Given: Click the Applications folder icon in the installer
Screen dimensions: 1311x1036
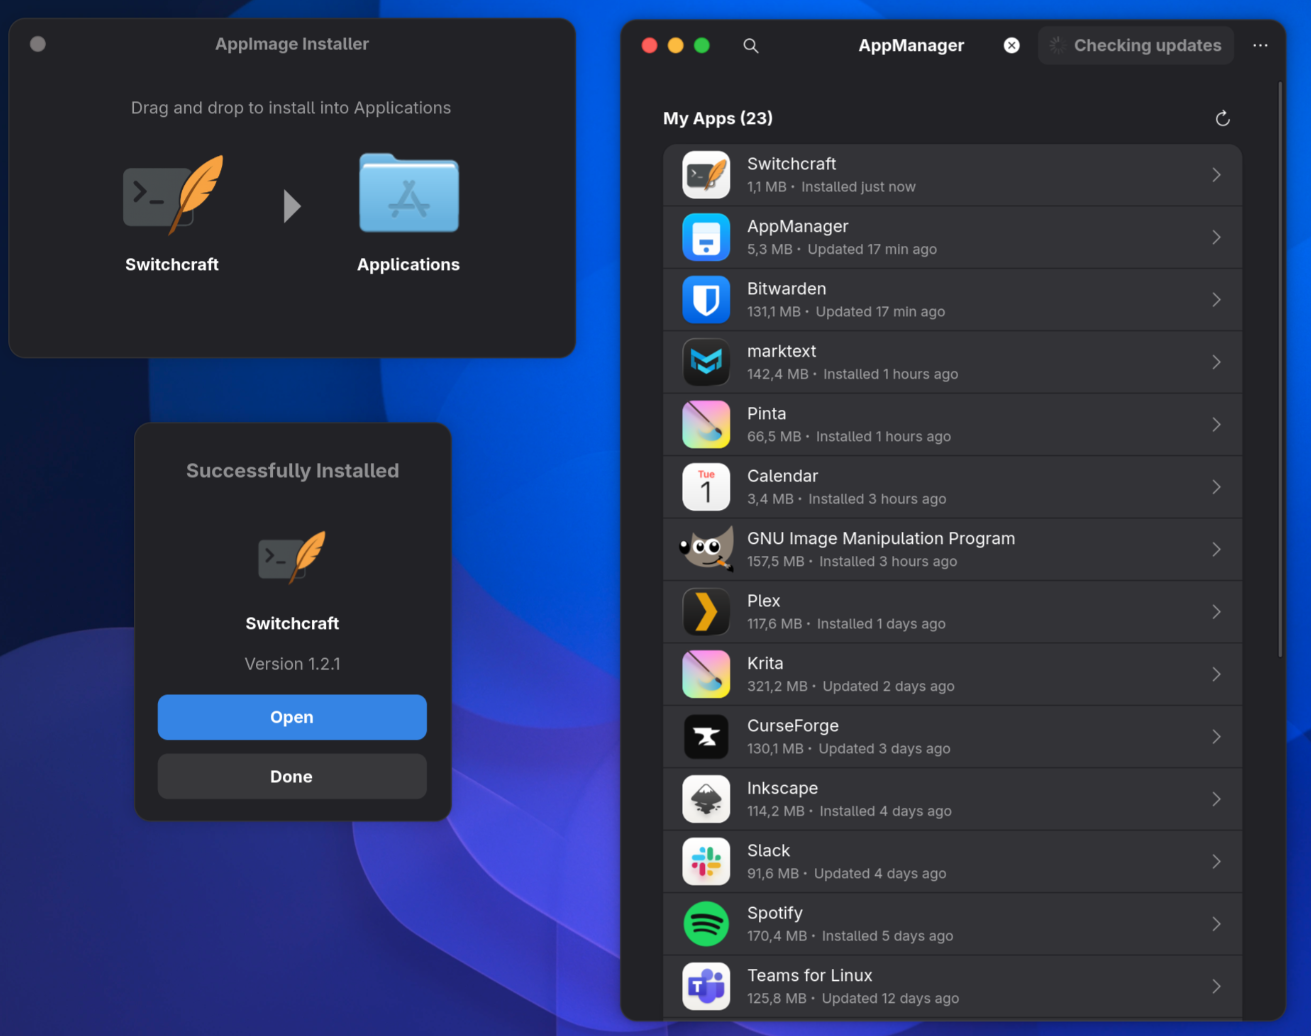Looking at the screenshot, I should click(x=409, y=192).
